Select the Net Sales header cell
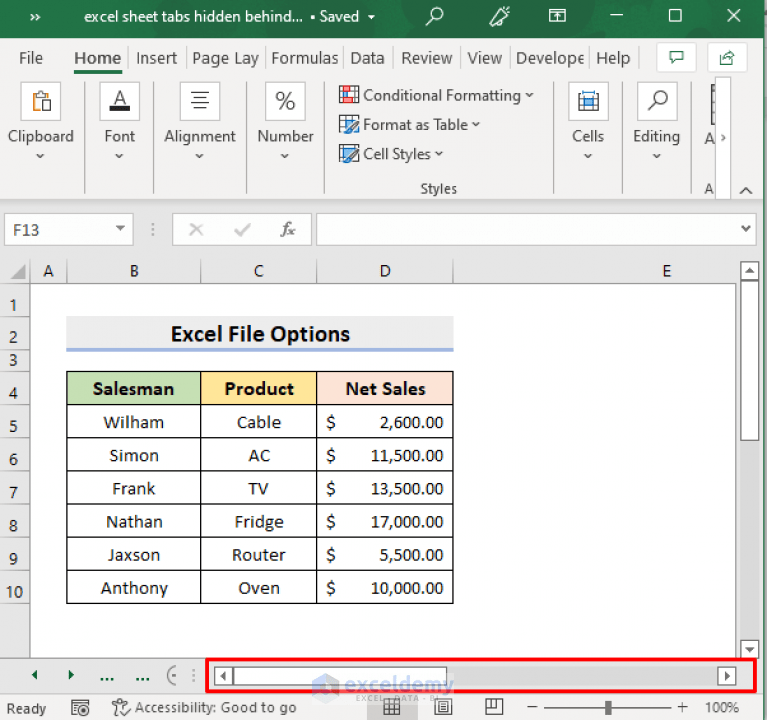Viewport: 767px width, 720px height. tap(385, 388)
